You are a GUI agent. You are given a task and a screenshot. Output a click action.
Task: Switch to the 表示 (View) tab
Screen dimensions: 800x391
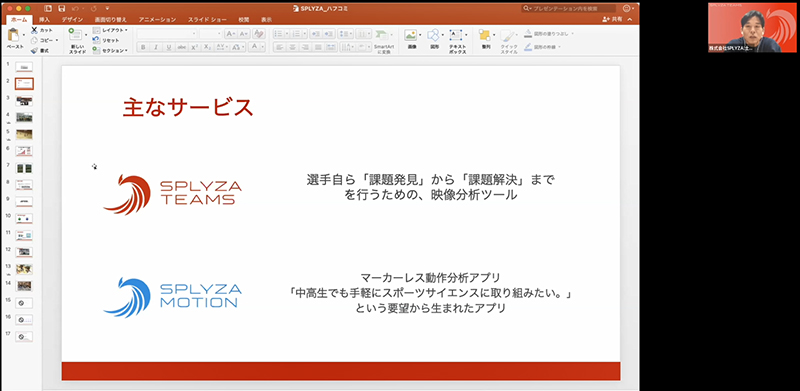pos(266,19)
